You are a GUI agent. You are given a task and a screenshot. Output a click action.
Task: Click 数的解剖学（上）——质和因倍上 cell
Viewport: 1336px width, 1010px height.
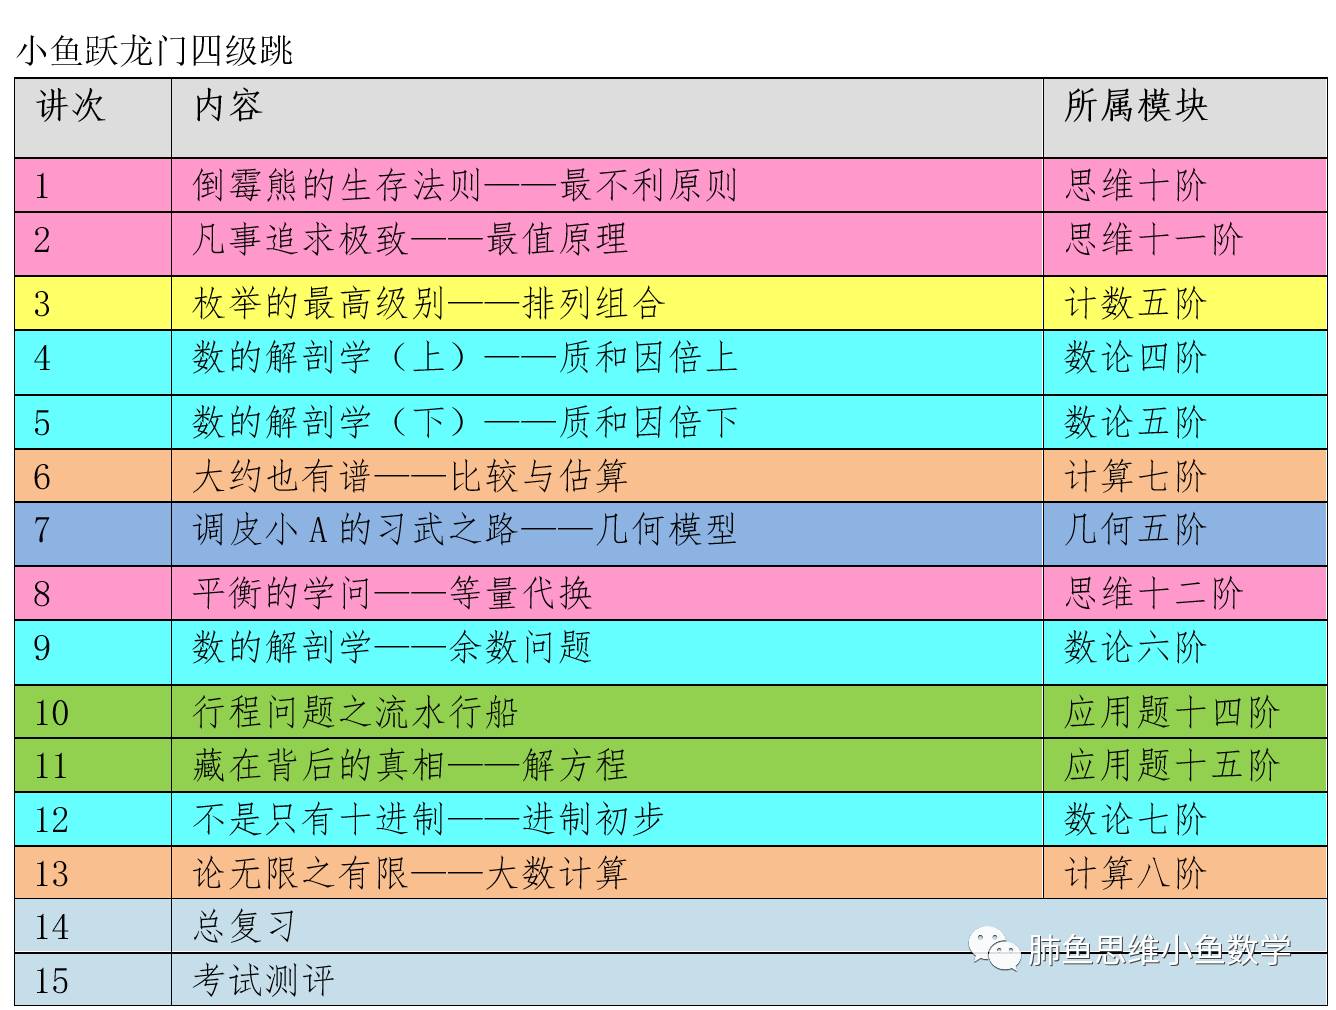607,362
